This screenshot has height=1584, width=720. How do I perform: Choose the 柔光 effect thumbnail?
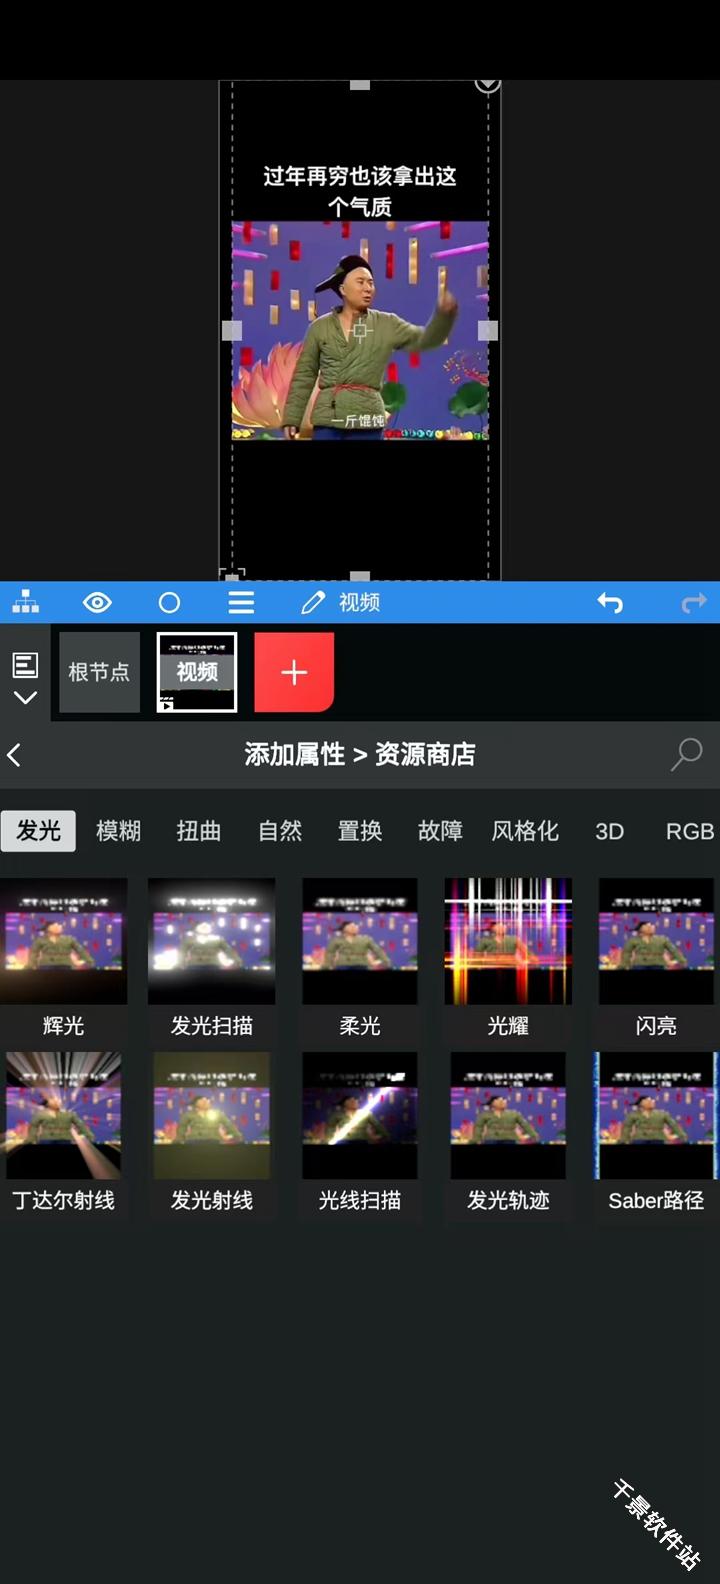click(x=360, y=941)
